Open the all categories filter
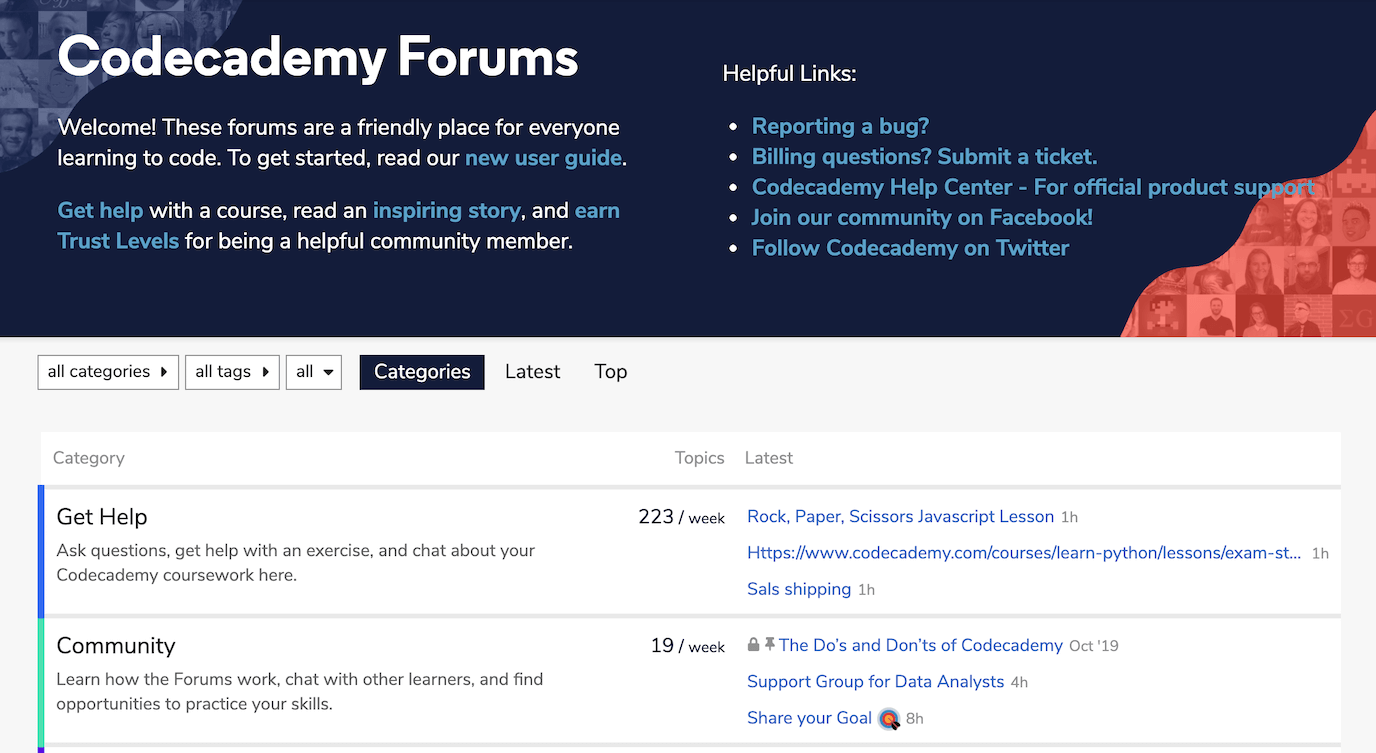This screenshot has width=1376, height=753. click(x=107, y=372)
